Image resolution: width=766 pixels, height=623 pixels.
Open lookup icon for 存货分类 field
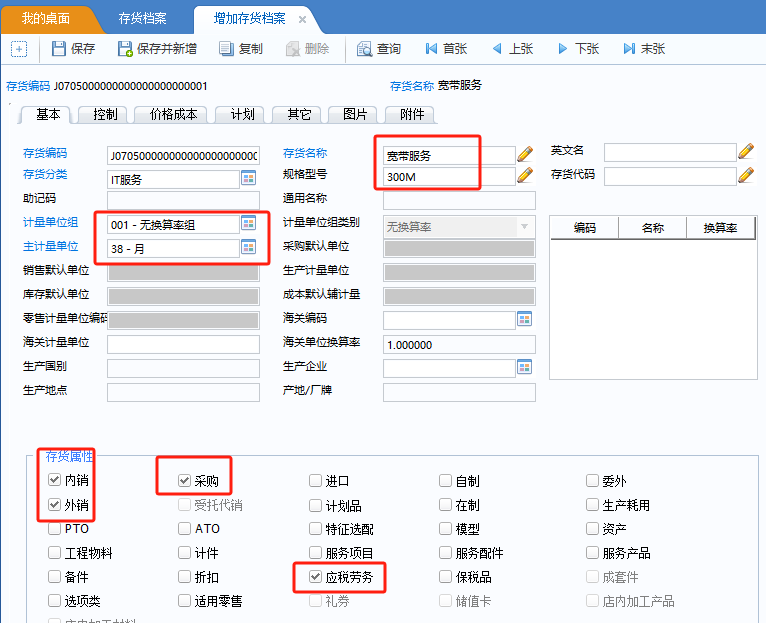point(248,178)
